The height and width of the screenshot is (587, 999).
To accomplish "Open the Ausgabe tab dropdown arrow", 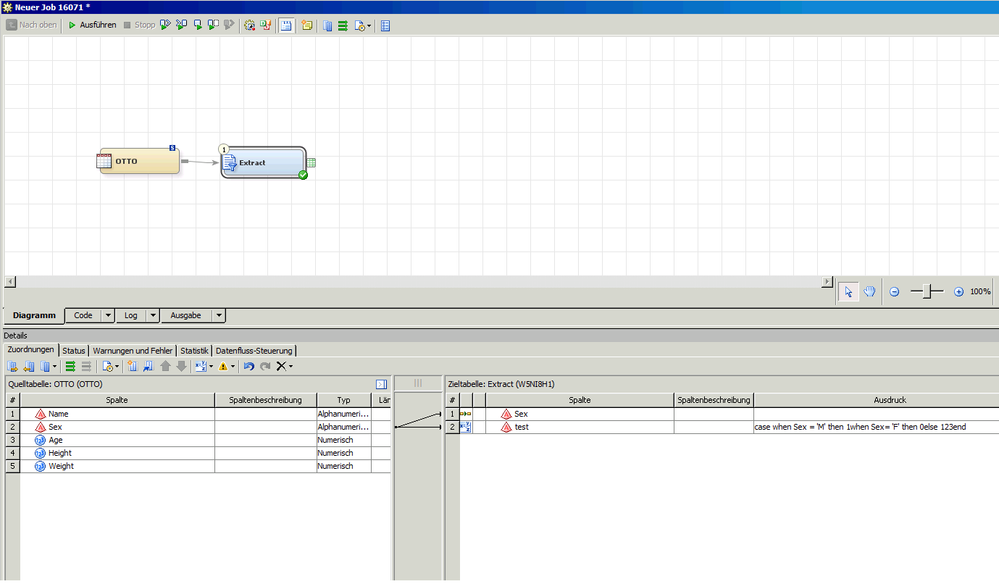I will click(219, 315).
